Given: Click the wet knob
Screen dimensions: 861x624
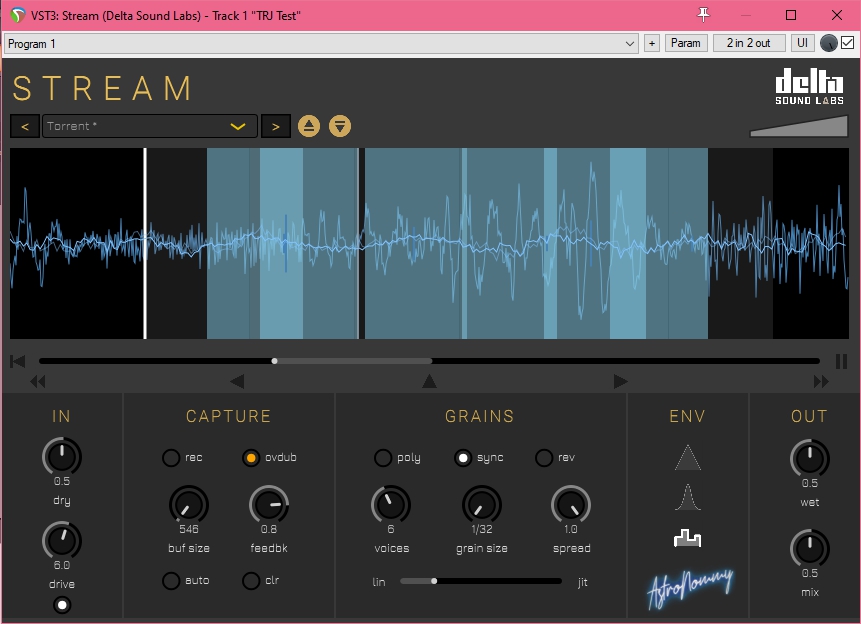Looking at the screenshot, I should [x=810, y=459].
